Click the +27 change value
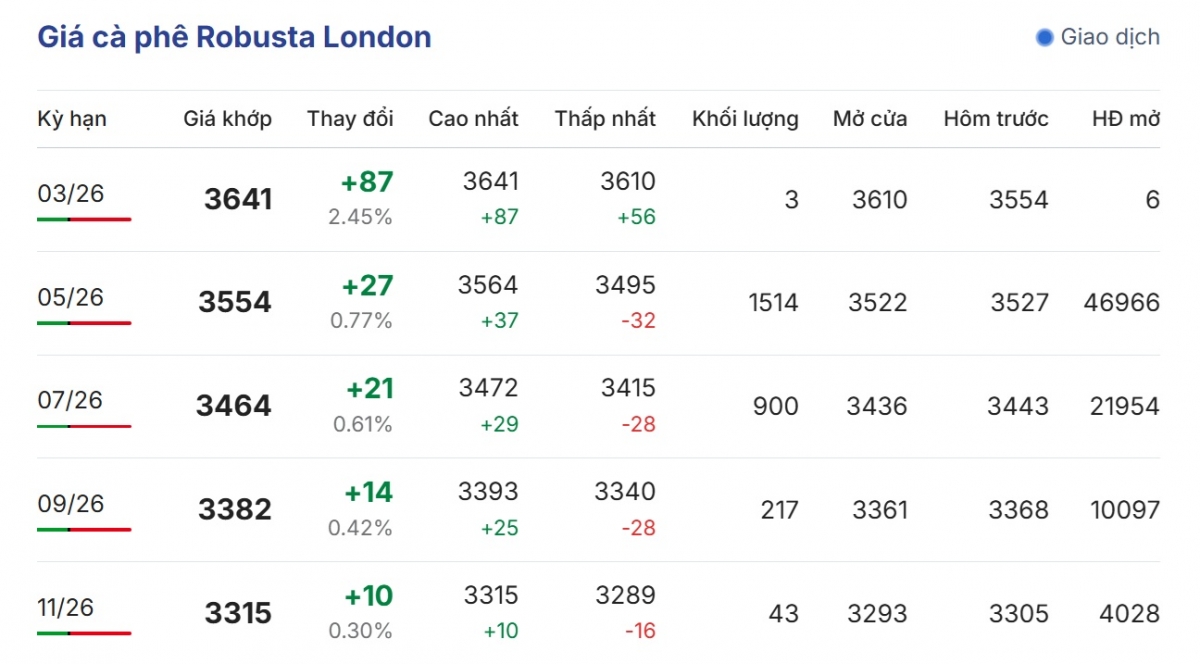Image resolution: width=1200 pixels, height=664 pixels. click(x=368, y=287)
